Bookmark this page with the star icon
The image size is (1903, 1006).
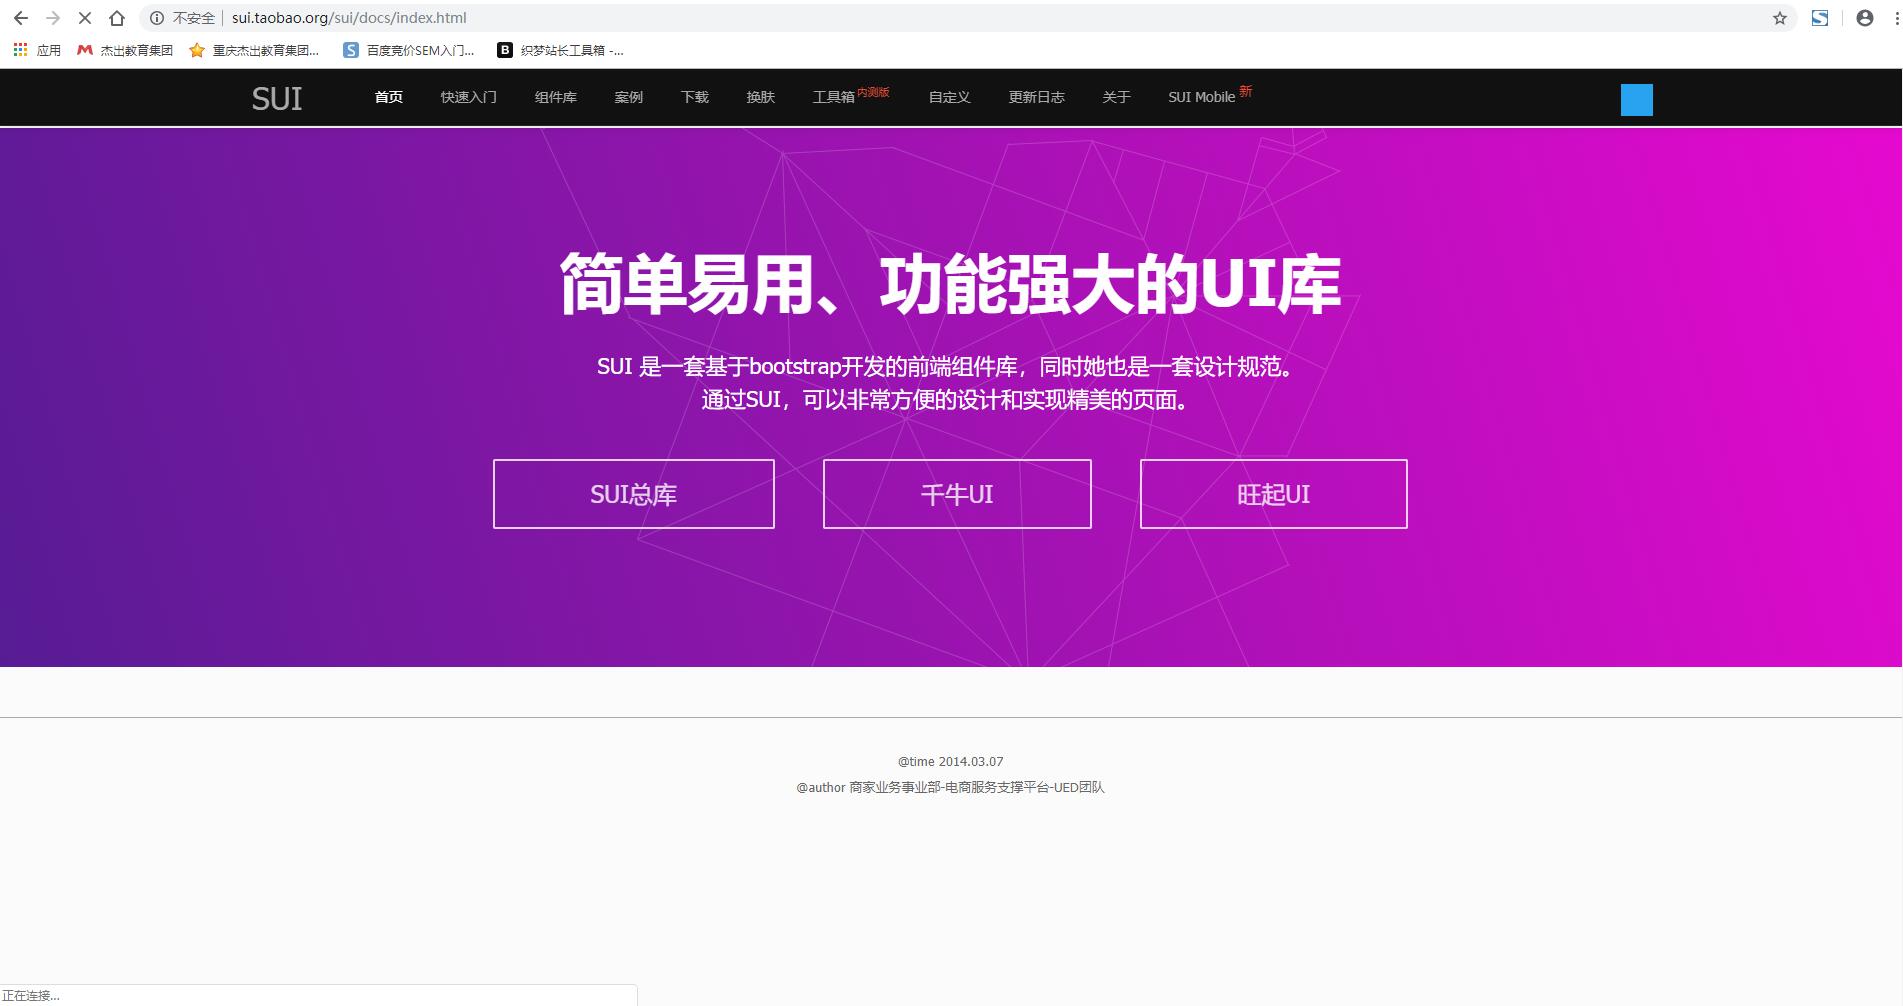coord(1780,18)
